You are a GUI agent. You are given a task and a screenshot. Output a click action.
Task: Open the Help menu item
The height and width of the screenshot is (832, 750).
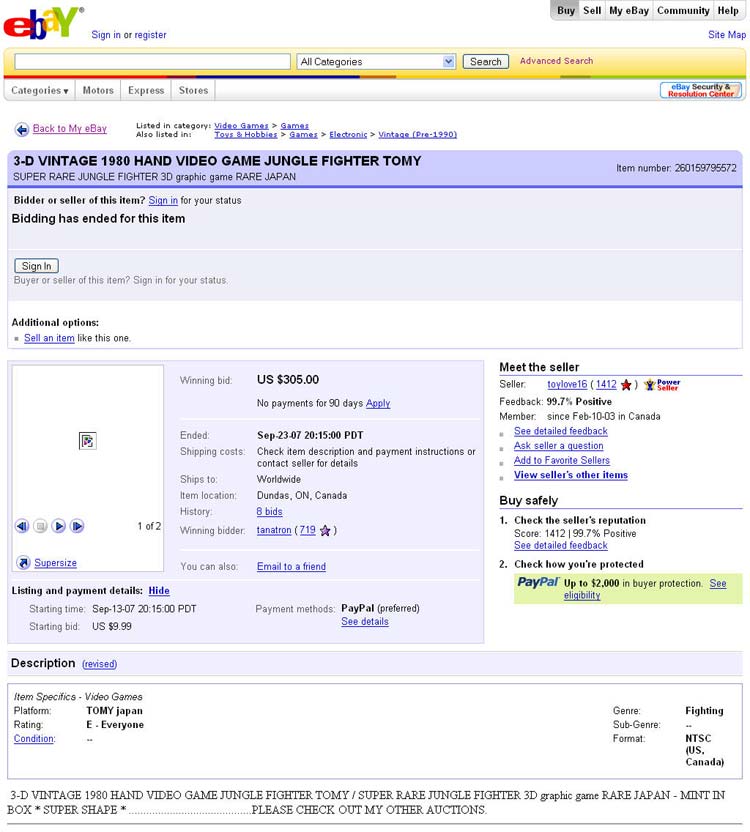point(728,11)
